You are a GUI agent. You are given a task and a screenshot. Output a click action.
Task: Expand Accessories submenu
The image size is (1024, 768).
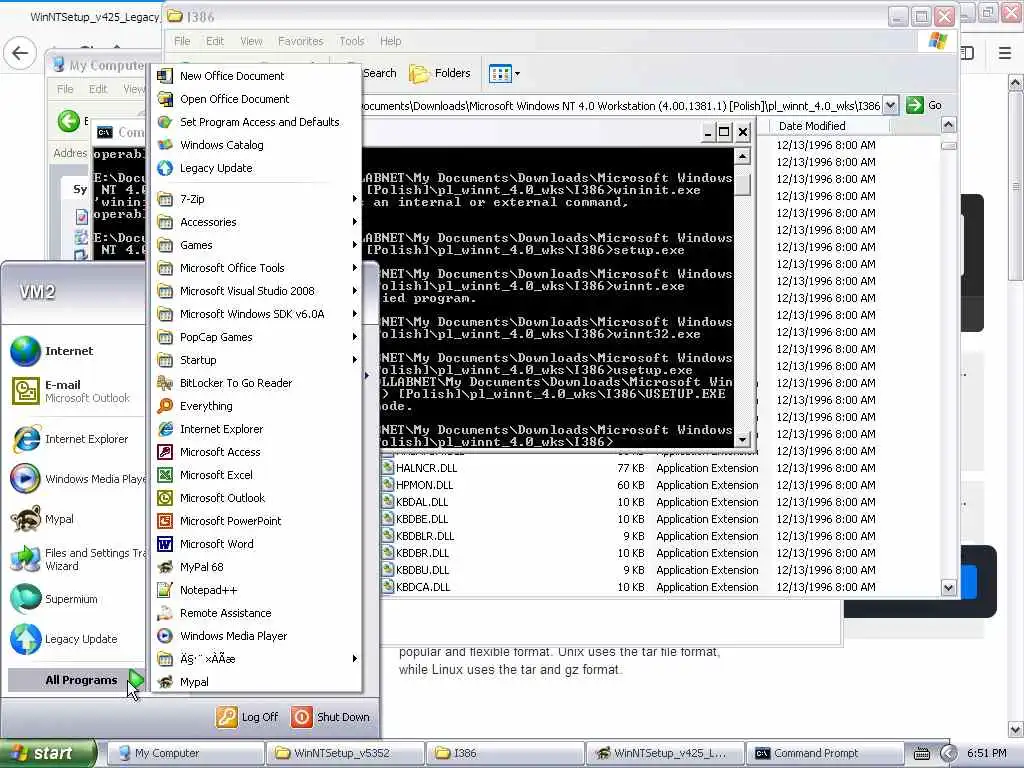click(x=257, y=222)
